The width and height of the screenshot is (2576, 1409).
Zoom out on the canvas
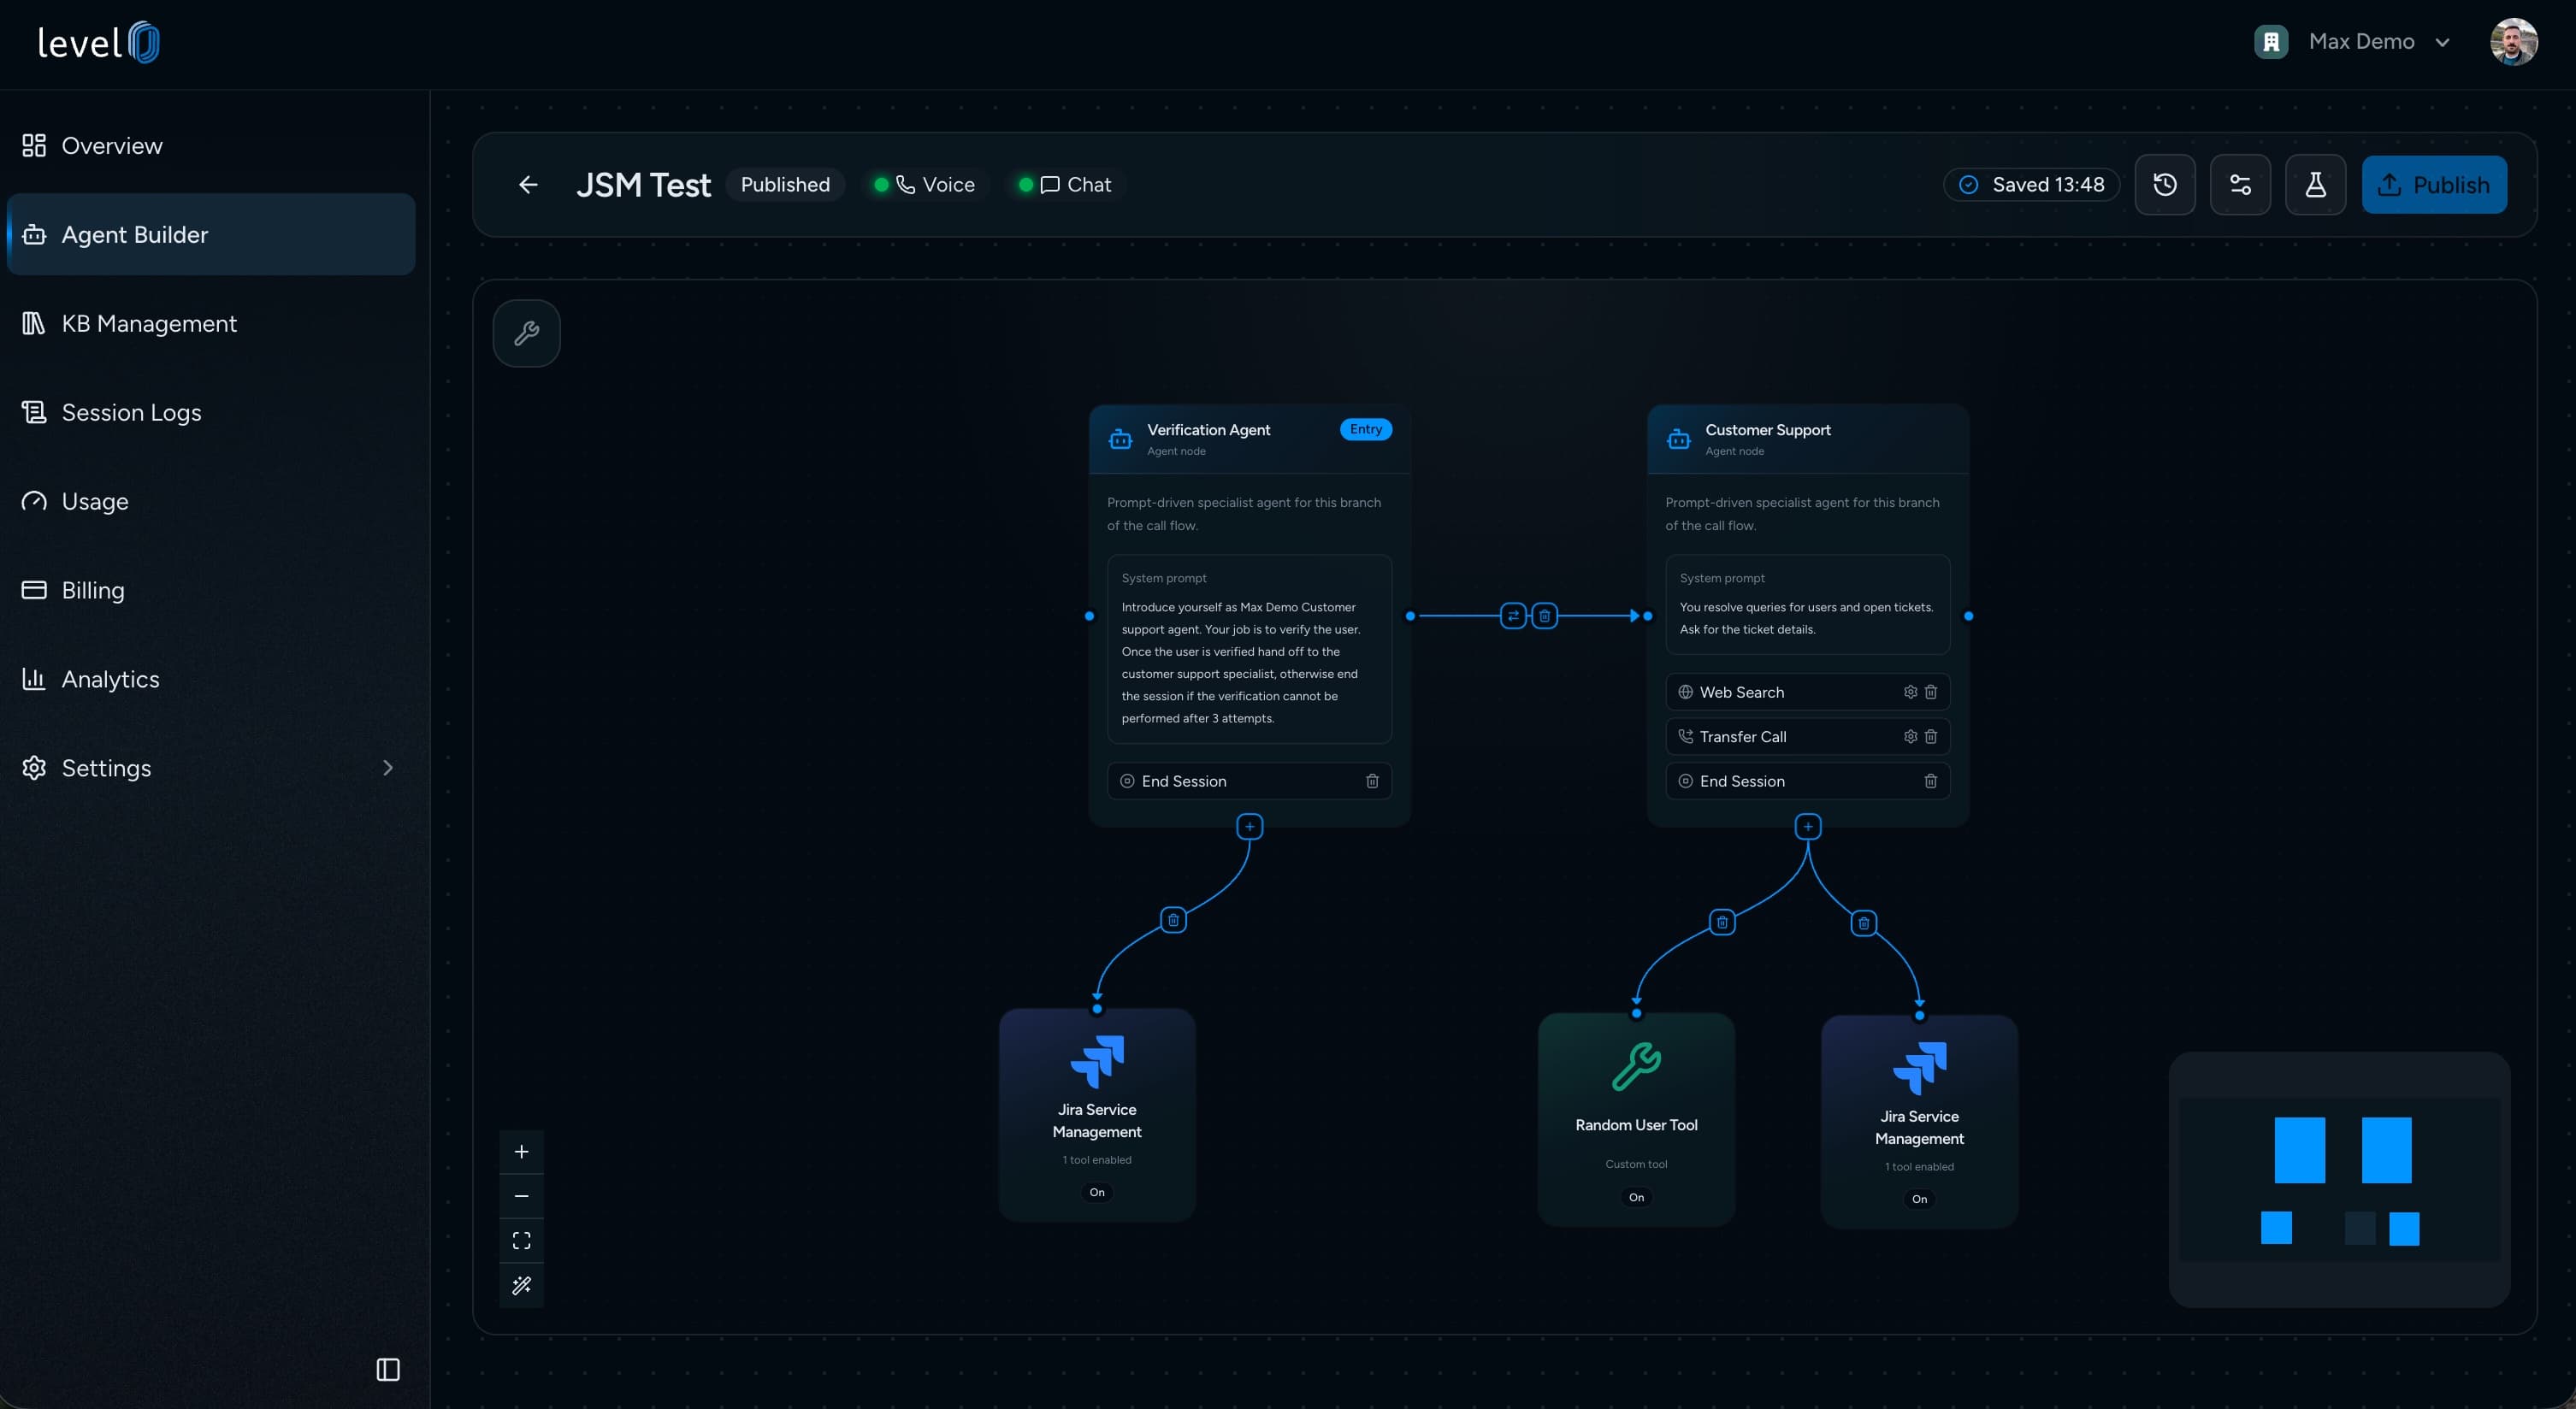pos(521,1196)
